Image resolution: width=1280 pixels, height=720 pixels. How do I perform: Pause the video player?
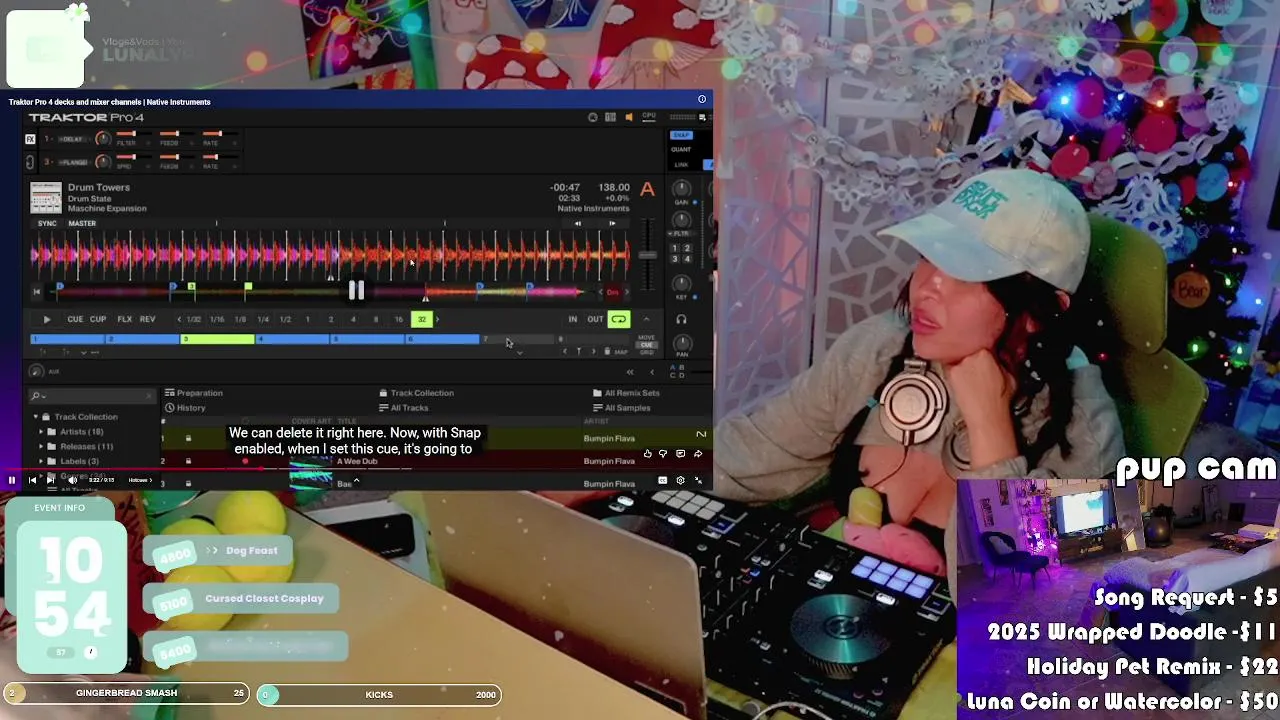coord(12,480)
